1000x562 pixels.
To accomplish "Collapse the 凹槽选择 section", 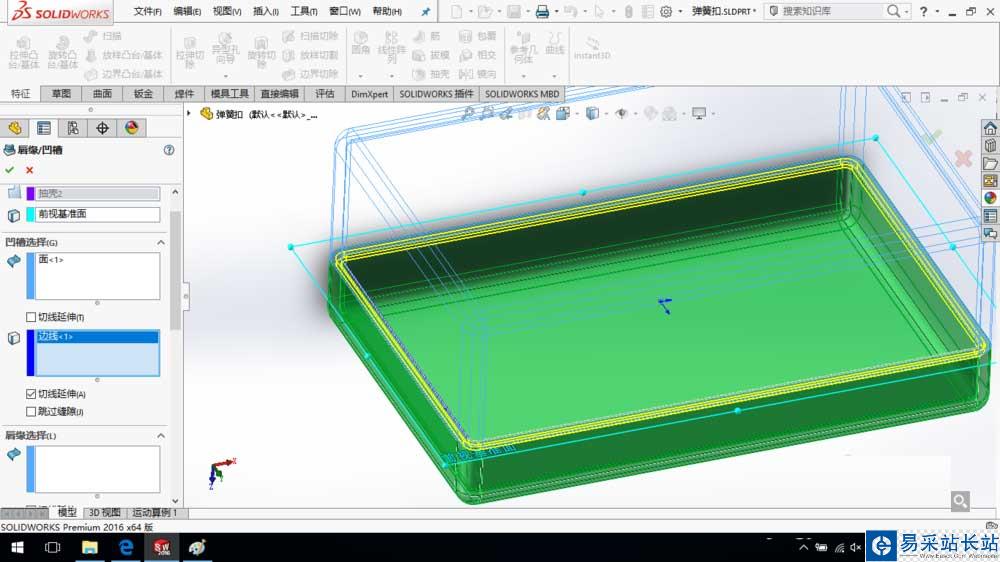I will coord(160,243).
